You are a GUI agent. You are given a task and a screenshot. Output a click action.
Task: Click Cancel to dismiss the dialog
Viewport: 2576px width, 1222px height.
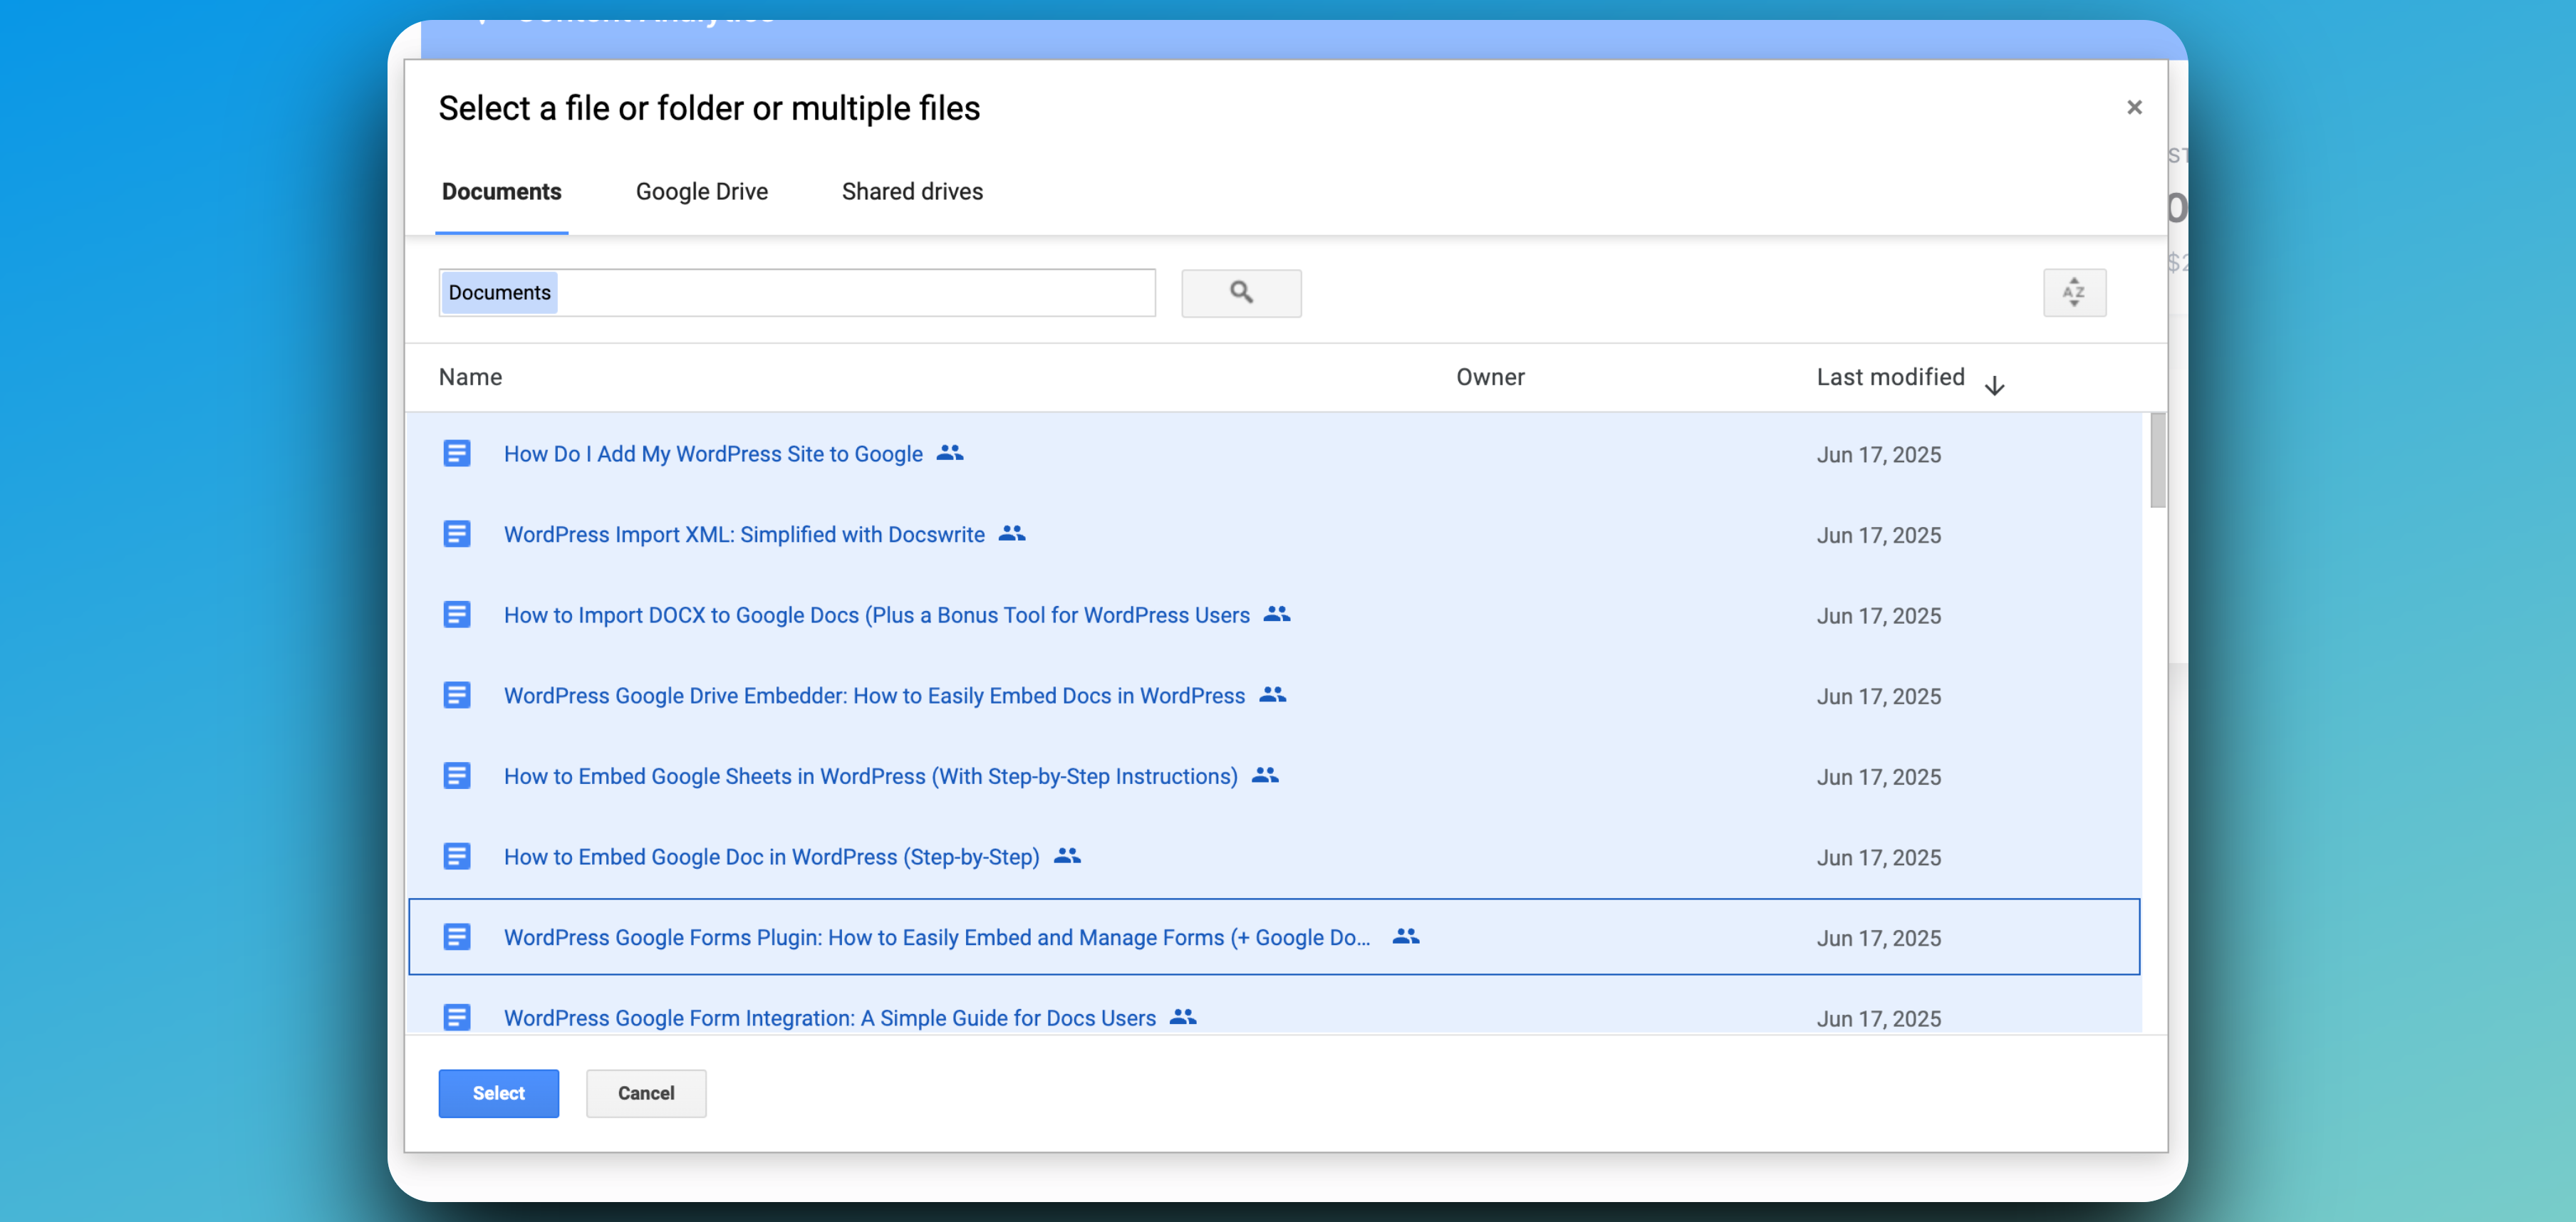click(x=645, y=1093)
